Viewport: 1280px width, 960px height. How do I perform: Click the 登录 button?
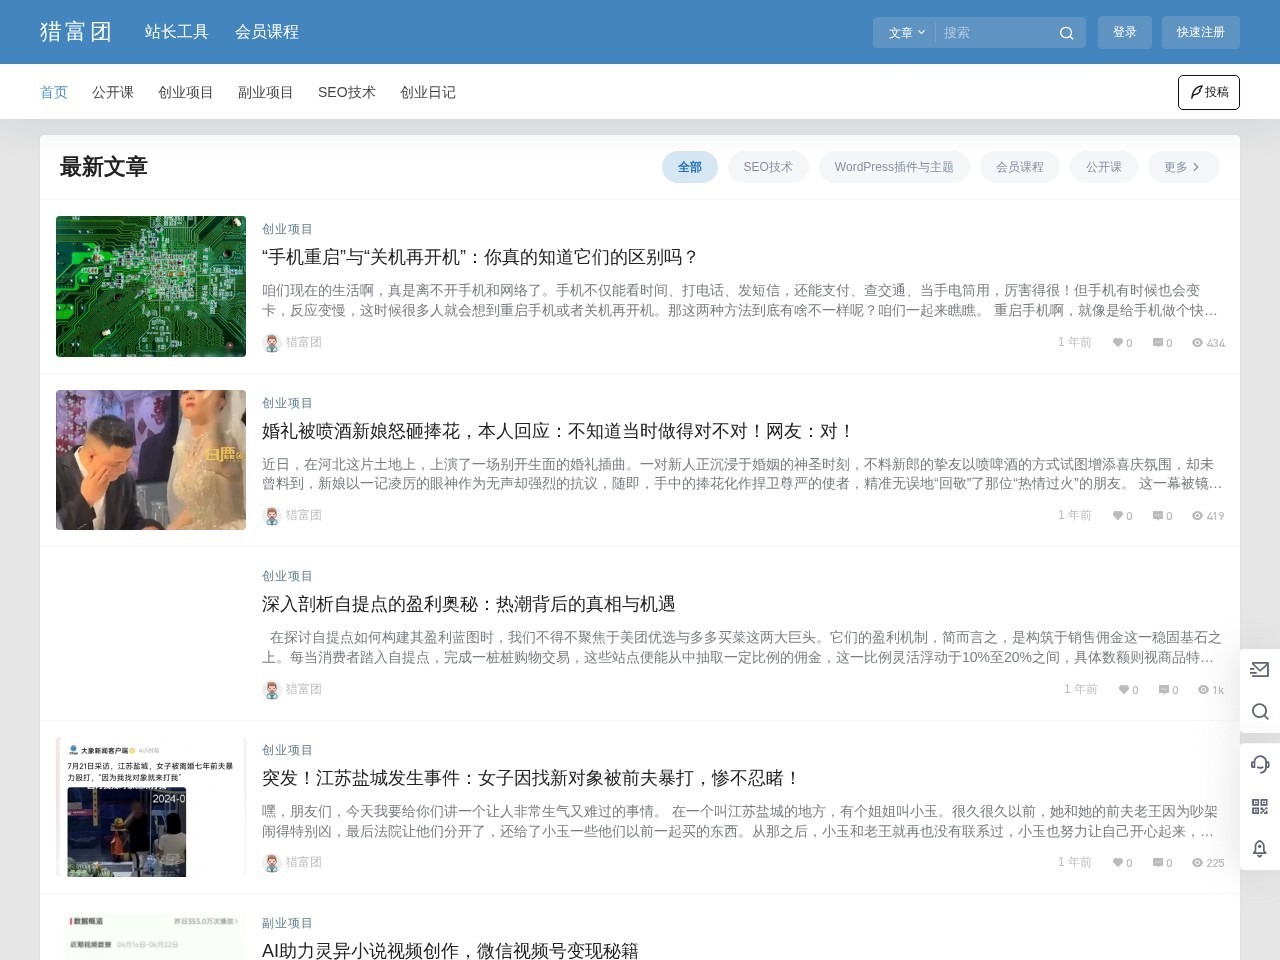1125,32
